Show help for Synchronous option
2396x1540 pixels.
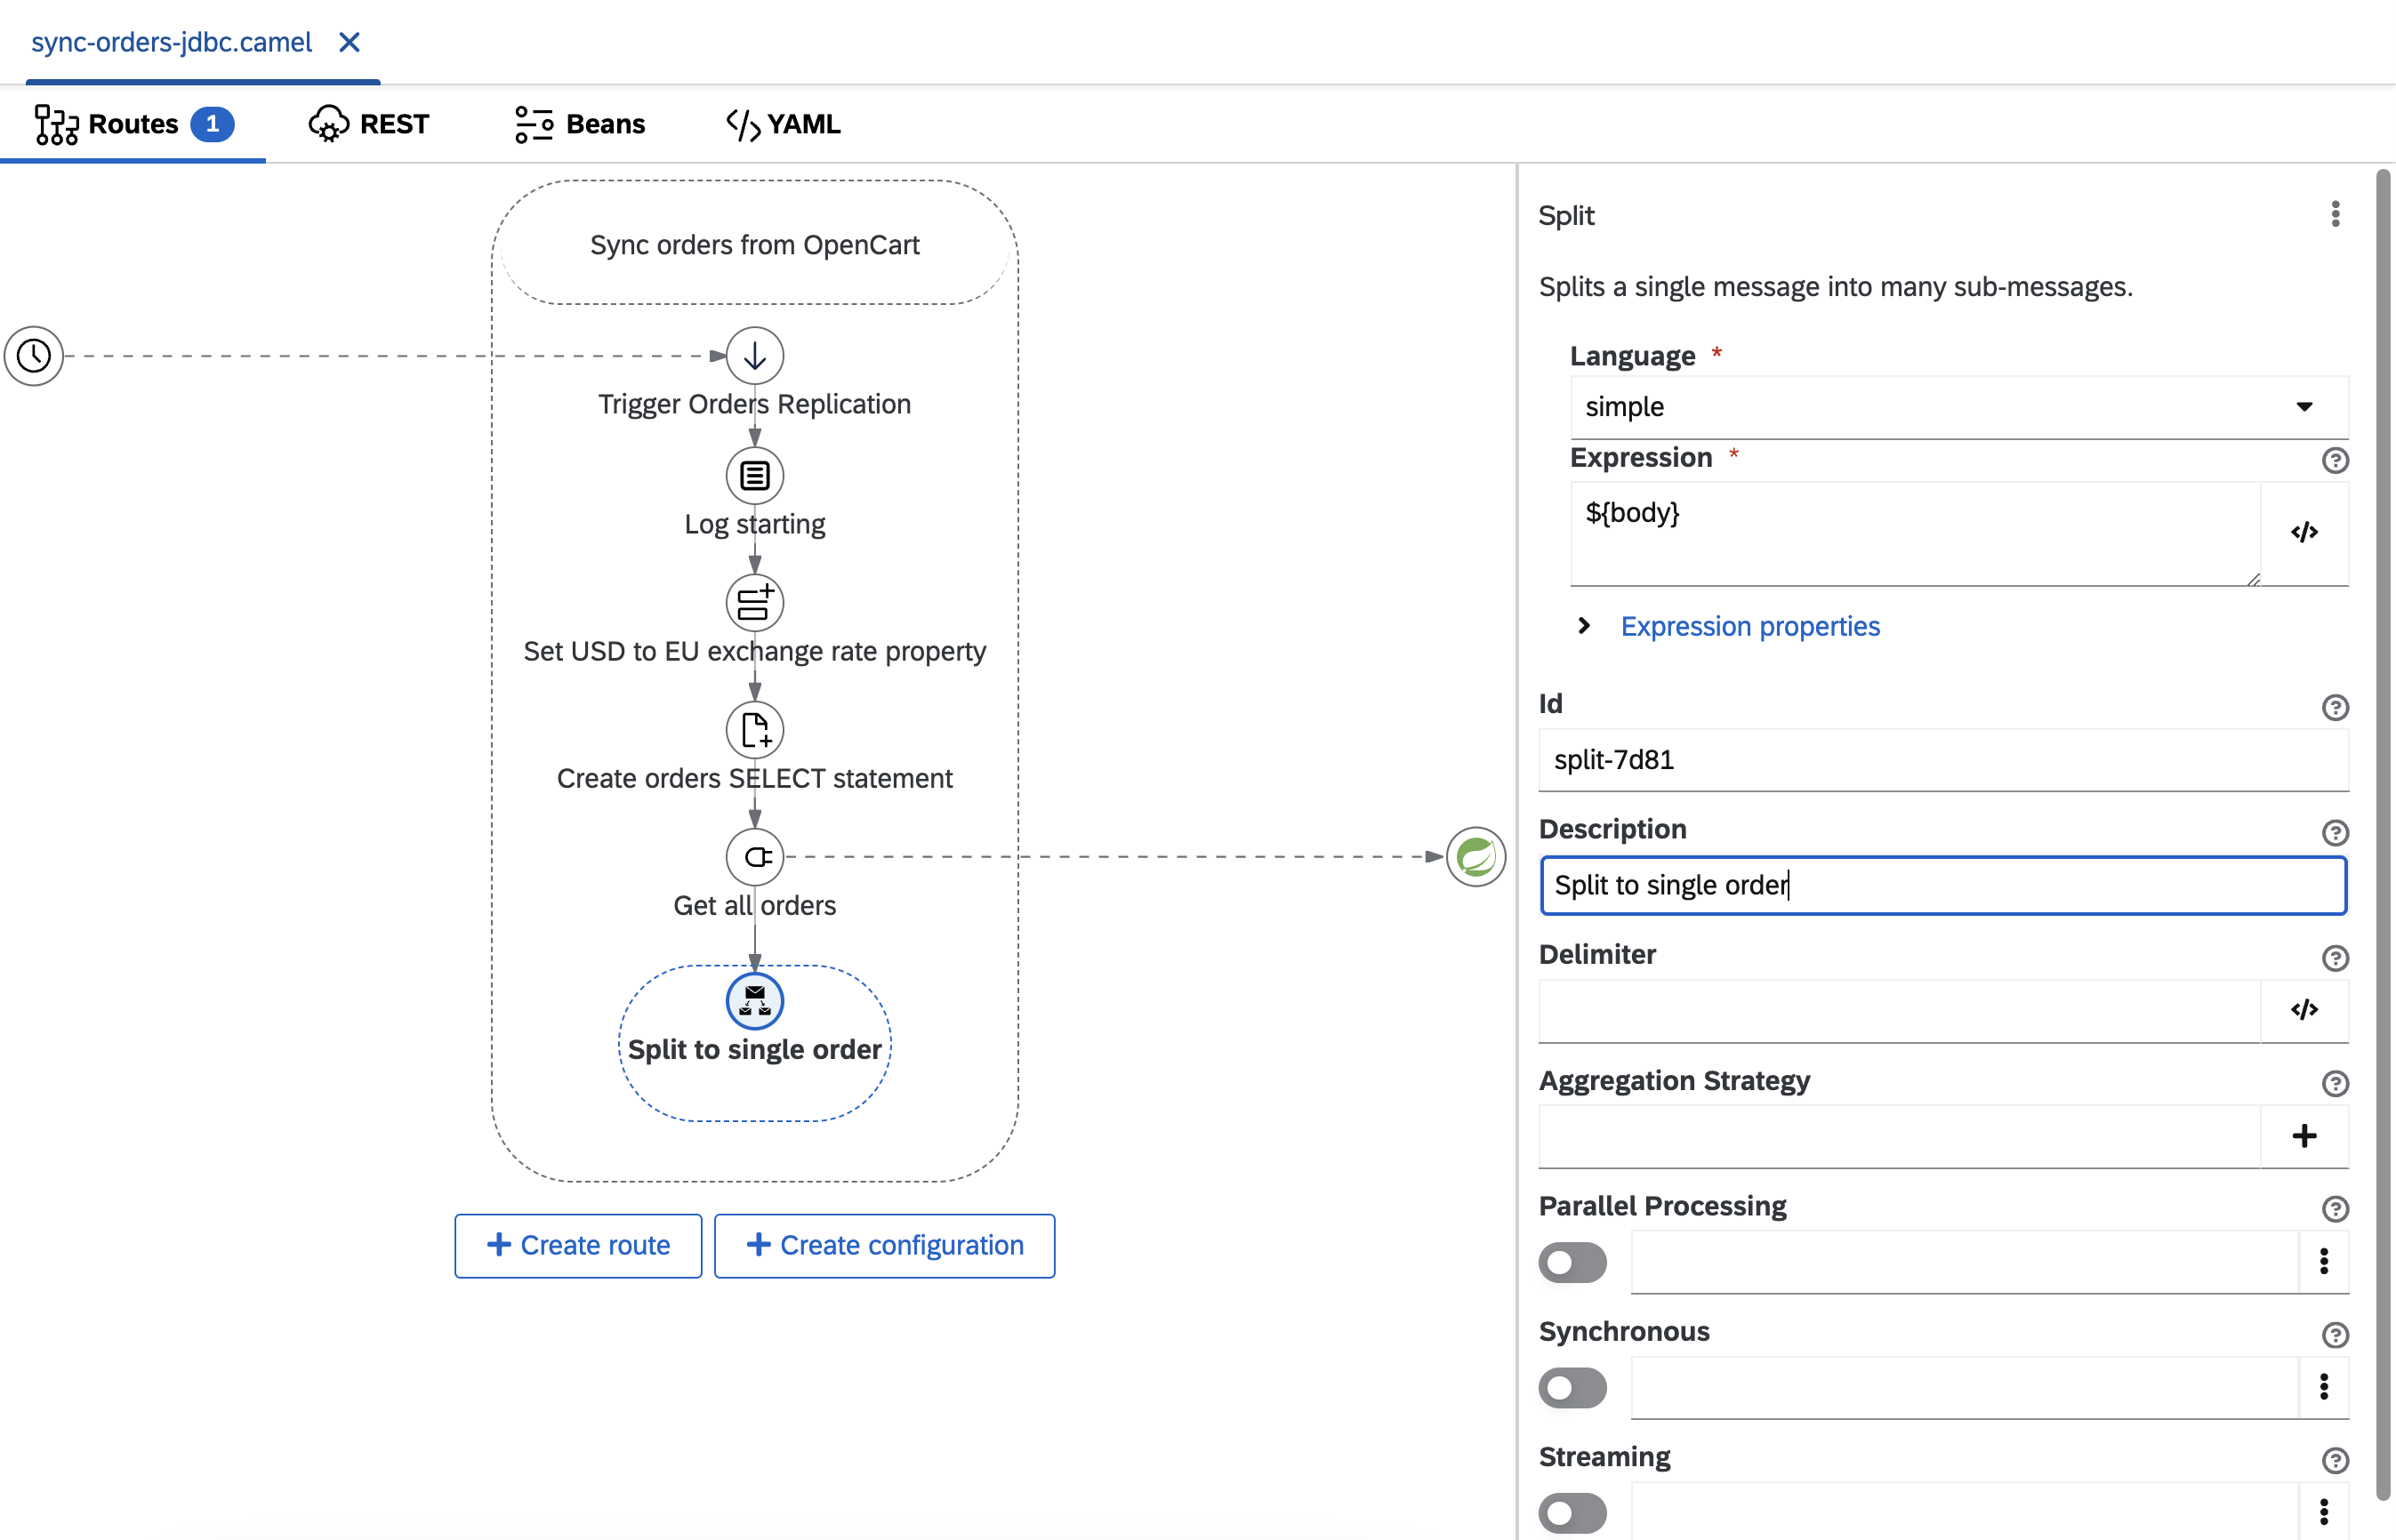tap(2335, 1335)
